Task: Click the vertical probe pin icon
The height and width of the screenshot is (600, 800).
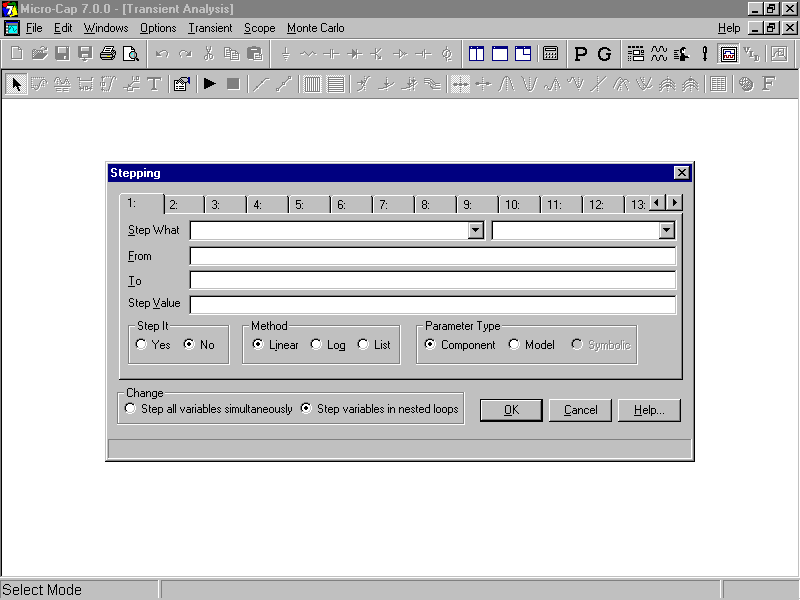Action: (705, 54)
